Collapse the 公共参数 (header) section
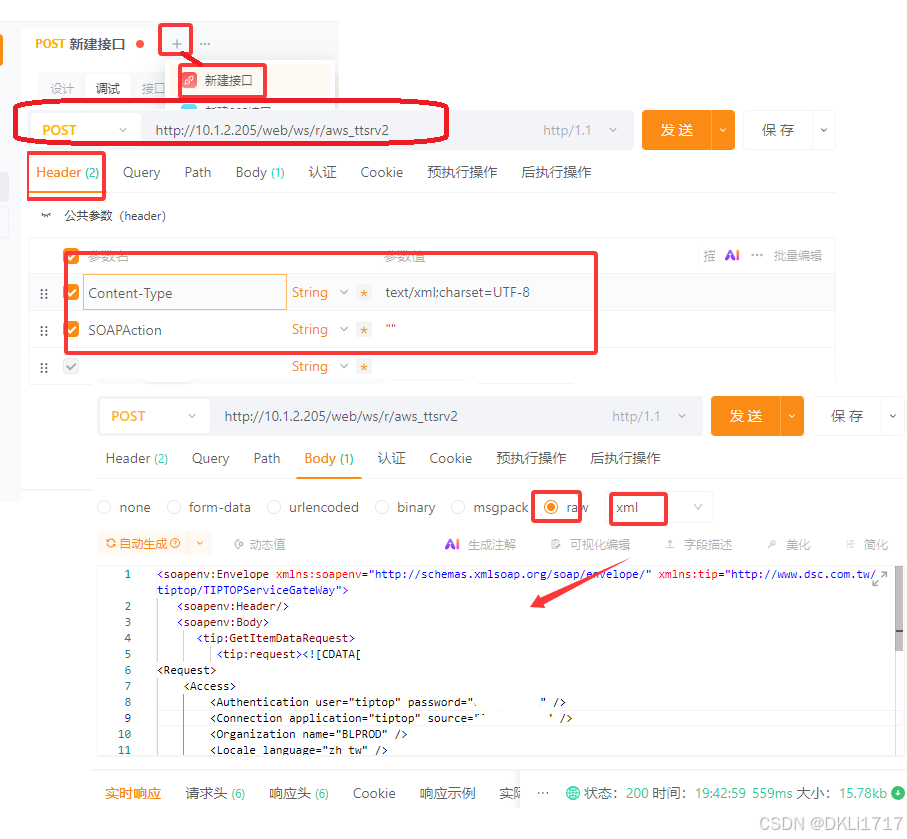Viewport: 907px width, 839px height. (44, 215)
